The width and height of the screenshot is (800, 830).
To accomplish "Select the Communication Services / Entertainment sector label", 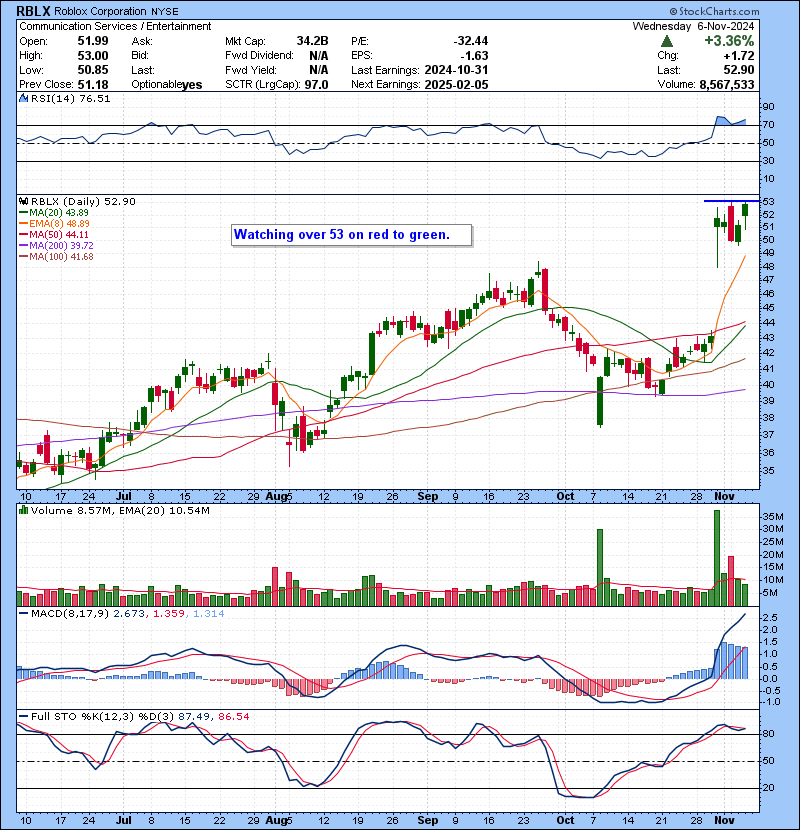I will [x=115, y=26].
